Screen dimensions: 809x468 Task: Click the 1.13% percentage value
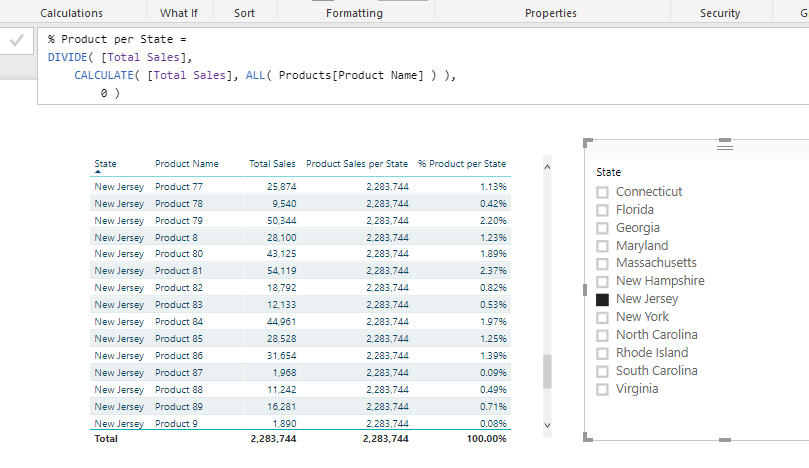[493, 186]
